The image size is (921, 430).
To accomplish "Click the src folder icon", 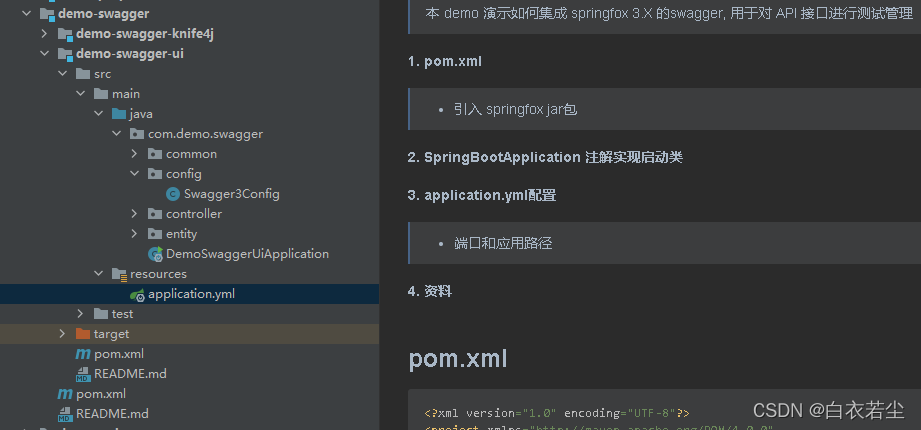I will pos(83,73).
